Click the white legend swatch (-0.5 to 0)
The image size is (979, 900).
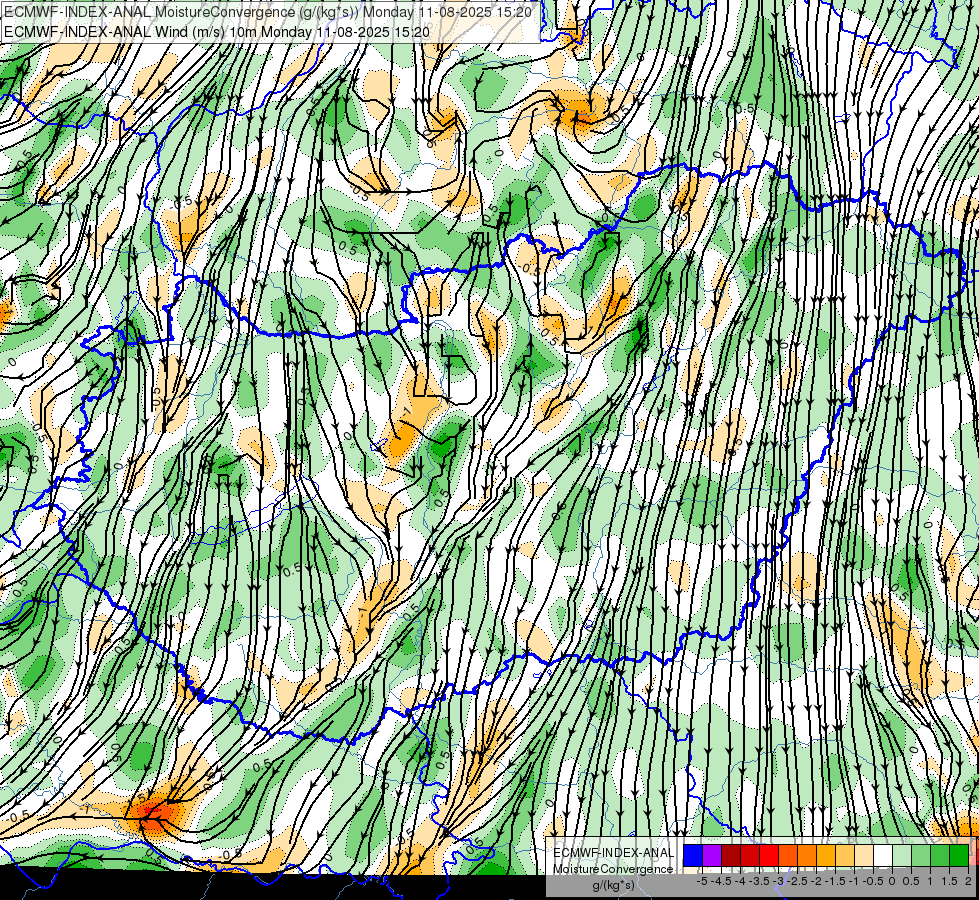click(x=883, y=855)
